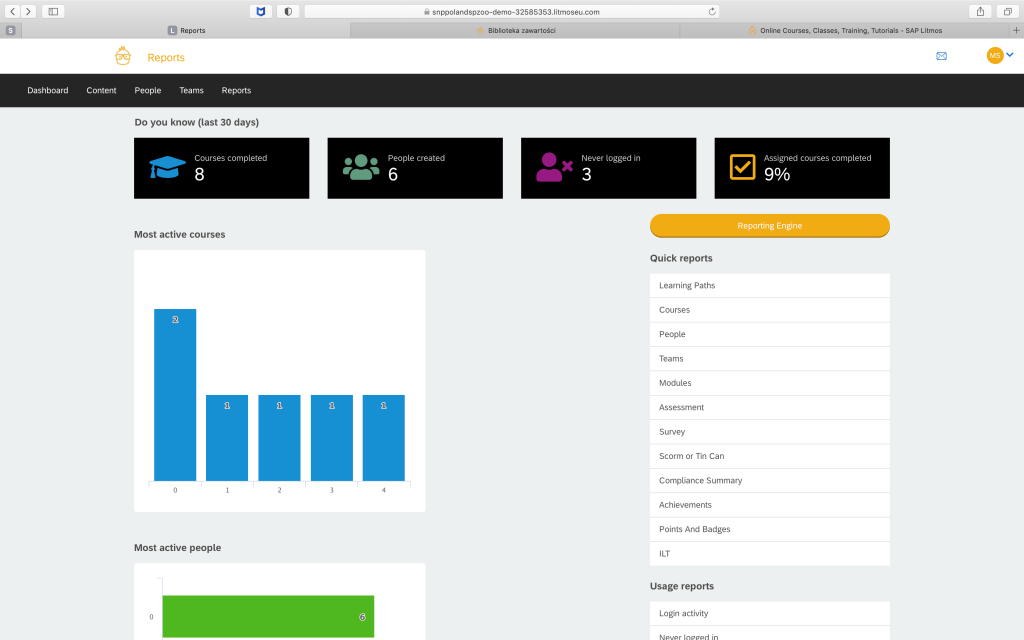Toggle the Safari sidebar button
Screen dimensions: 1024x640
tap(53, 11)
